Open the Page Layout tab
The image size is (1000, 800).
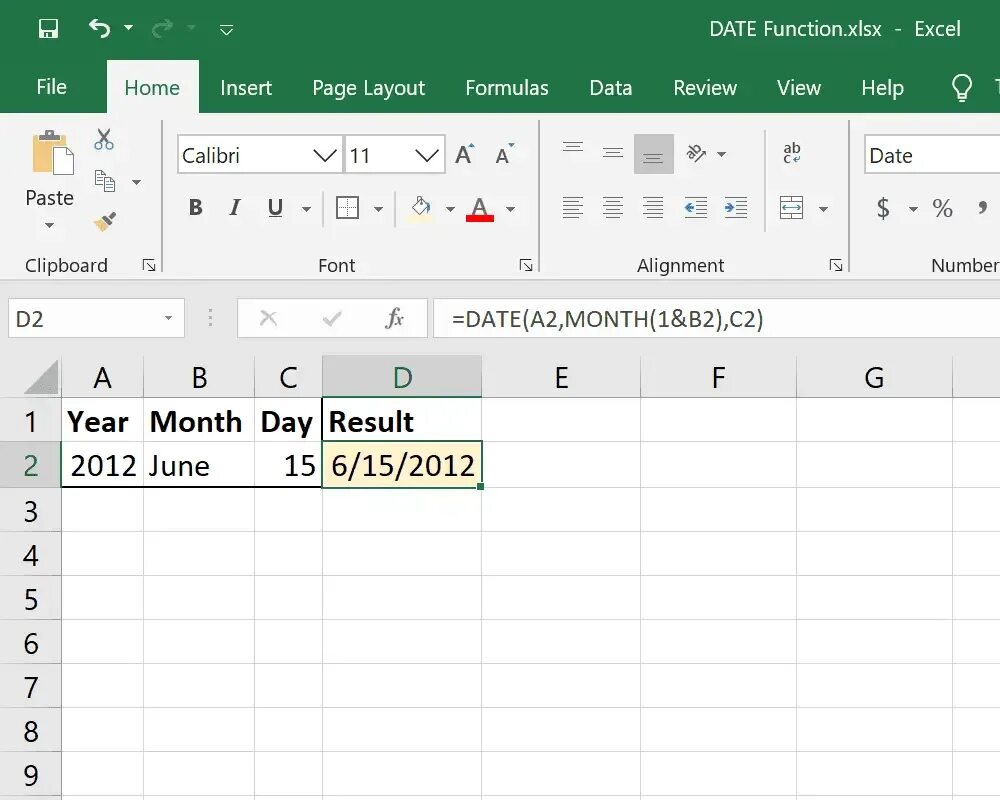[x=369, y=87]
